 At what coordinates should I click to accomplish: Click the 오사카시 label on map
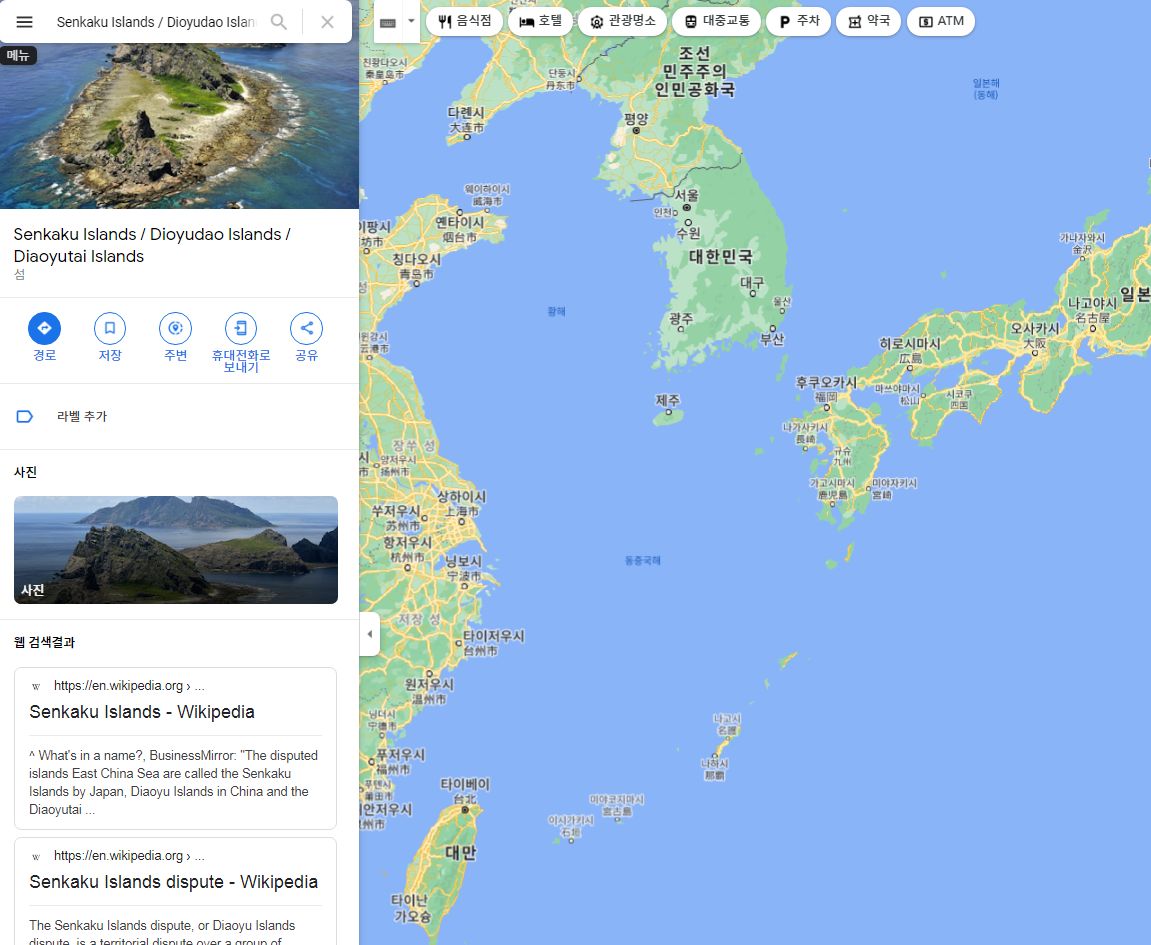point(1035,328)
